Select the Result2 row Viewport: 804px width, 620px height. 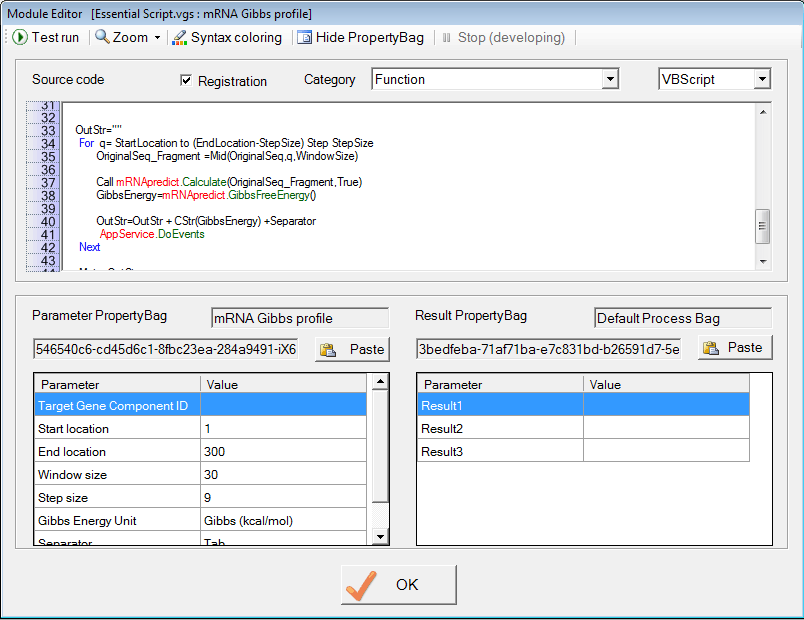(x=584, y=428)
